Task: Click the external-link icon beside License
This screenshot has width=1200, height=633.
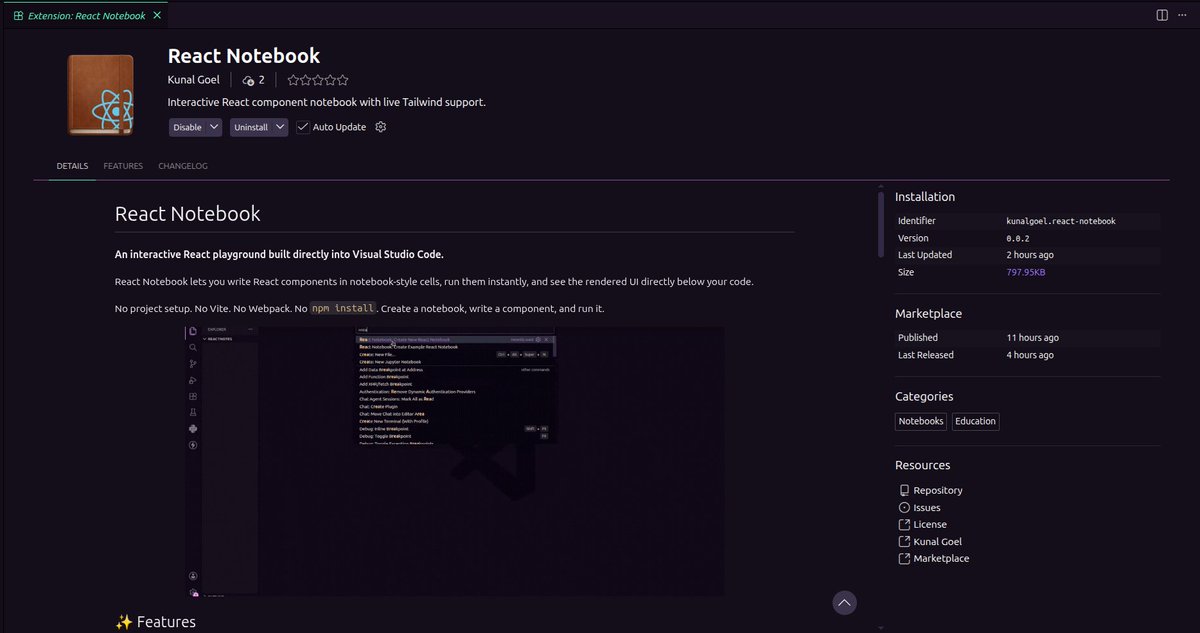Action: [x=904, y=524]
